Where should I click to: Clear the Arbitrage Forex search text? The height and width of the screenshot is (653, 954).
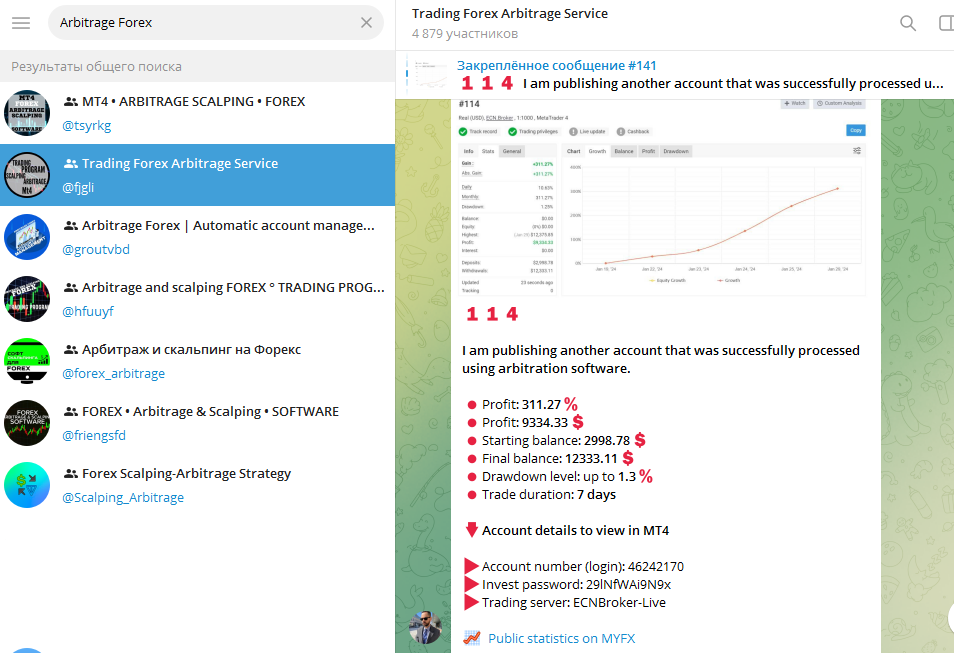366,23
